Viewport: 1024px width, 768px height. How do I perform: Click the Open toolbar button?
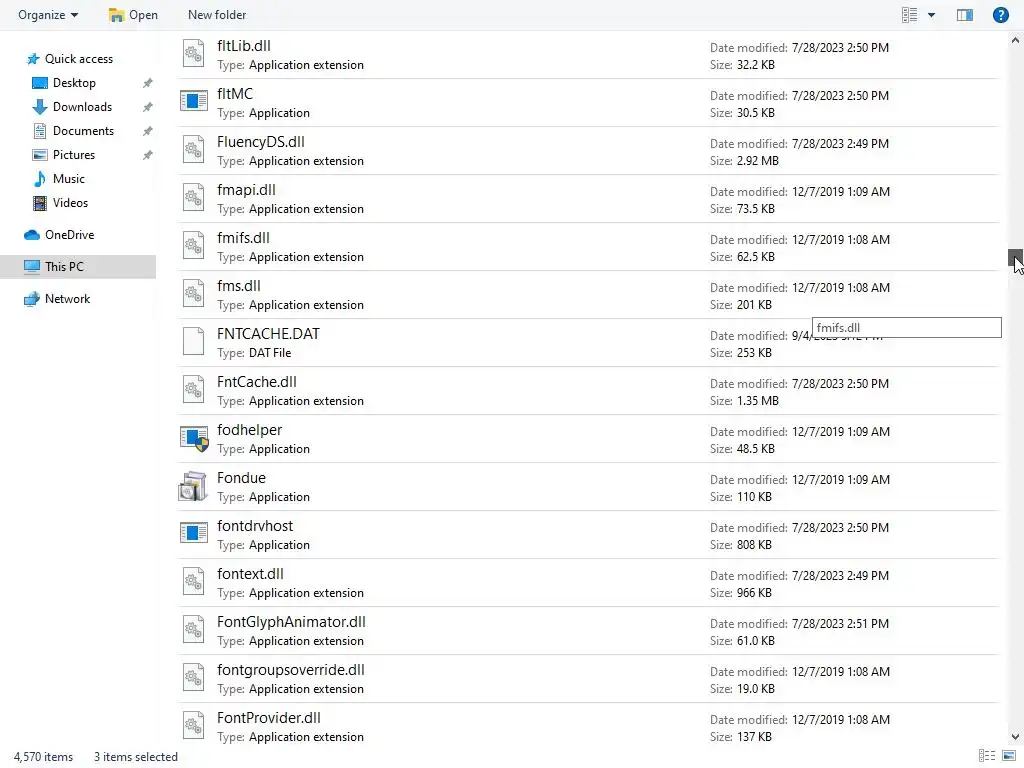click(133, 15)
